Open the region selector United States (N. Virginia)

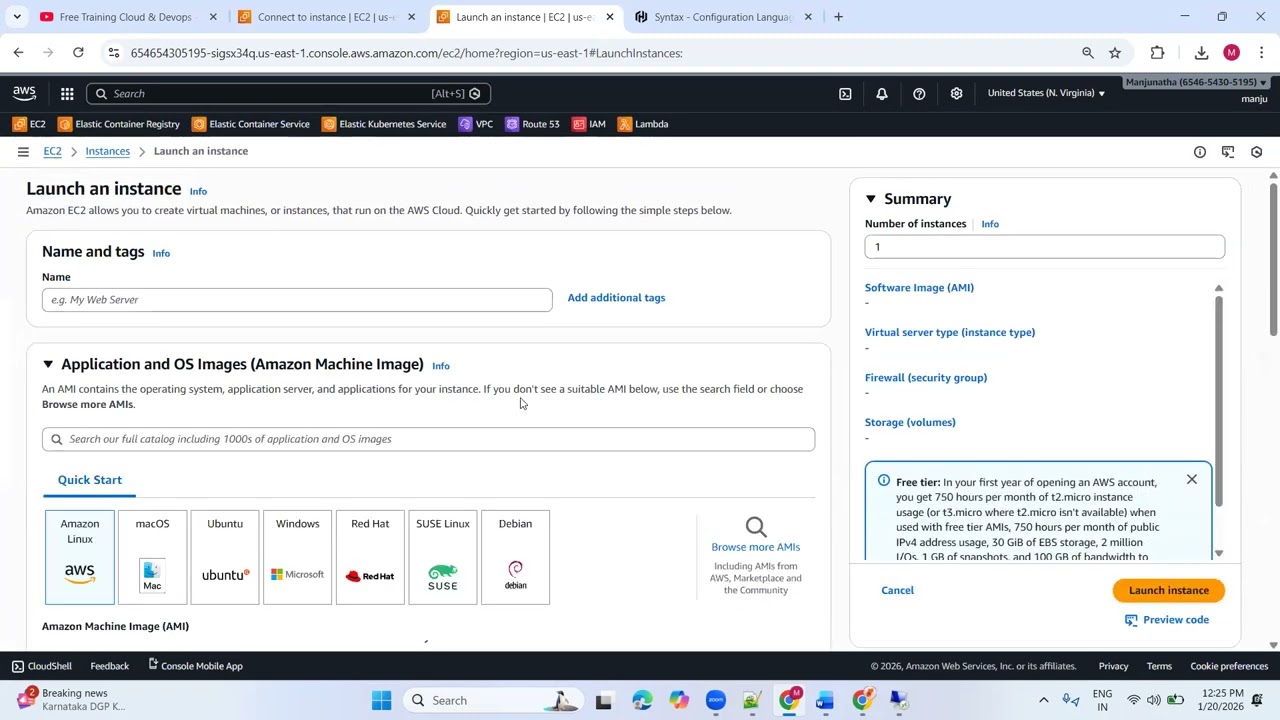point(1046,93)
